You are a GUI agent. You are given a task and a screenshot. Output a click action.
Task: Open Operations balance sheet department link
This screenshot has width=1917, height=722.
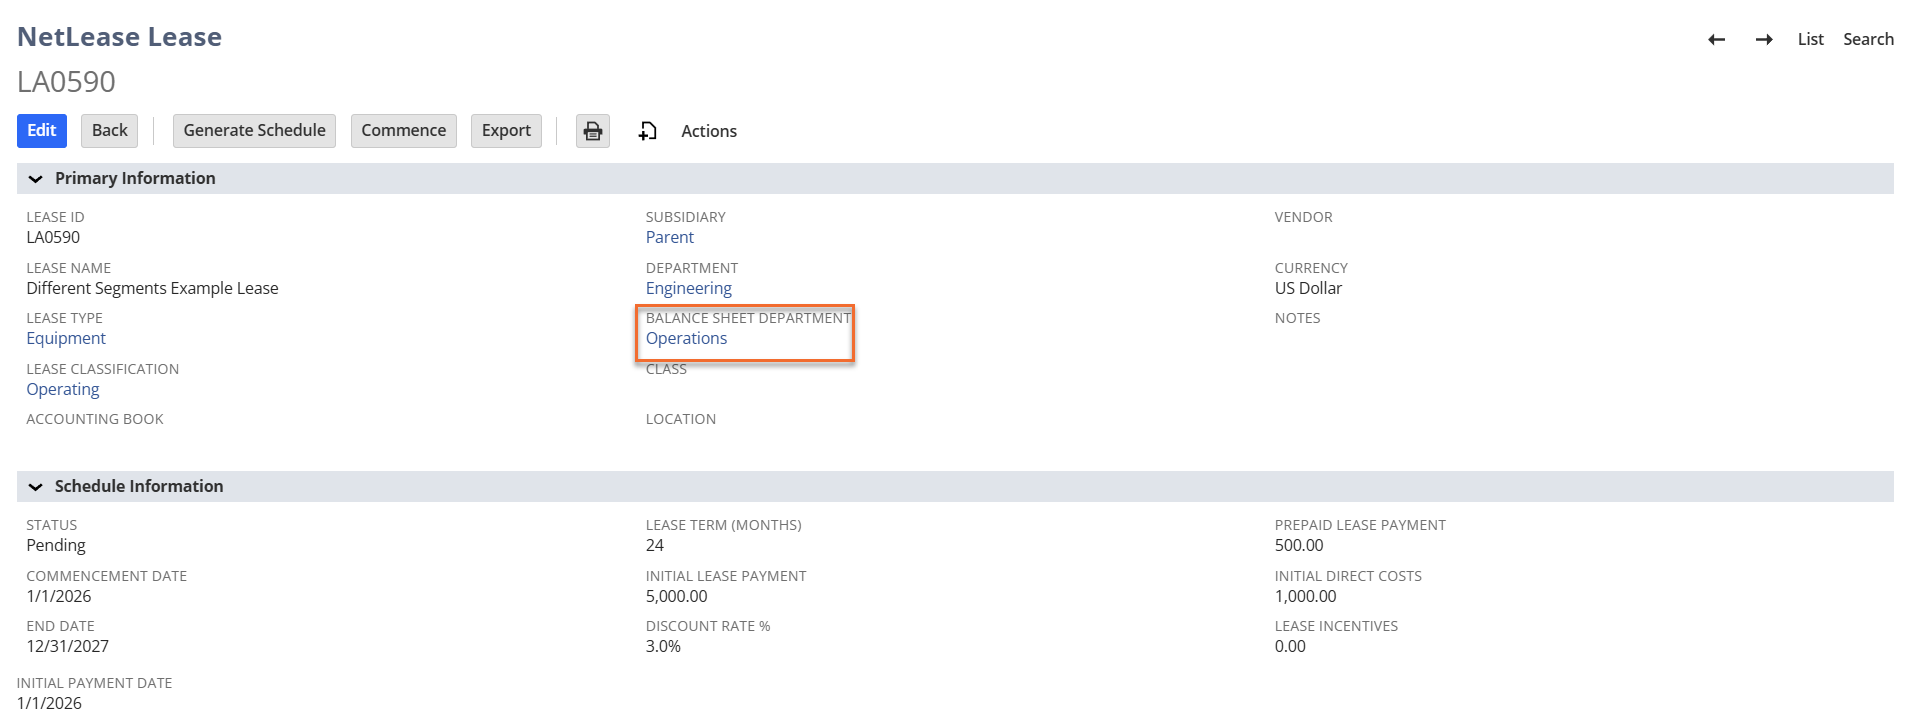(686, 339)
